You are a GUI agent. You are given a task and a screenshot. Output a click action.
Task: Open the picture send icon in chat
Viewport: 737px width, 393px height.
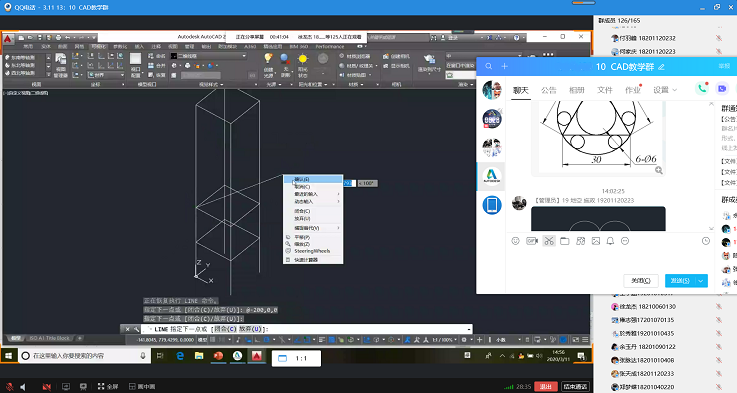596,241
